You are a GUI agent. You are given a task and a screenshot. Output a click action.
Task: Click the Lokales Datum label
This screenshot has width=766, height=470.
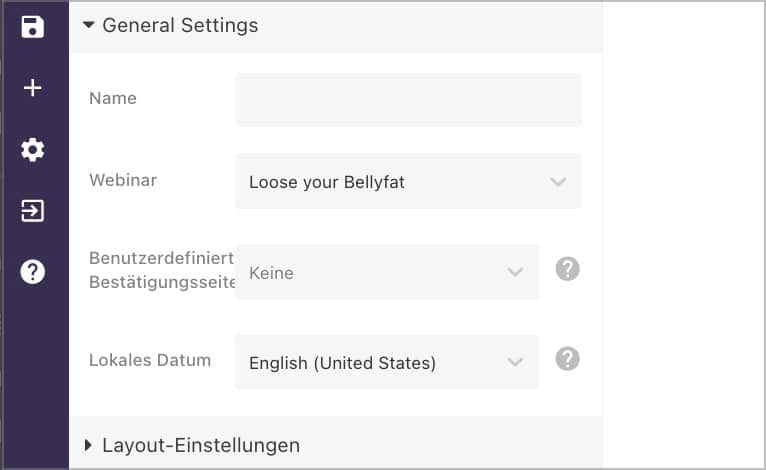150,360
